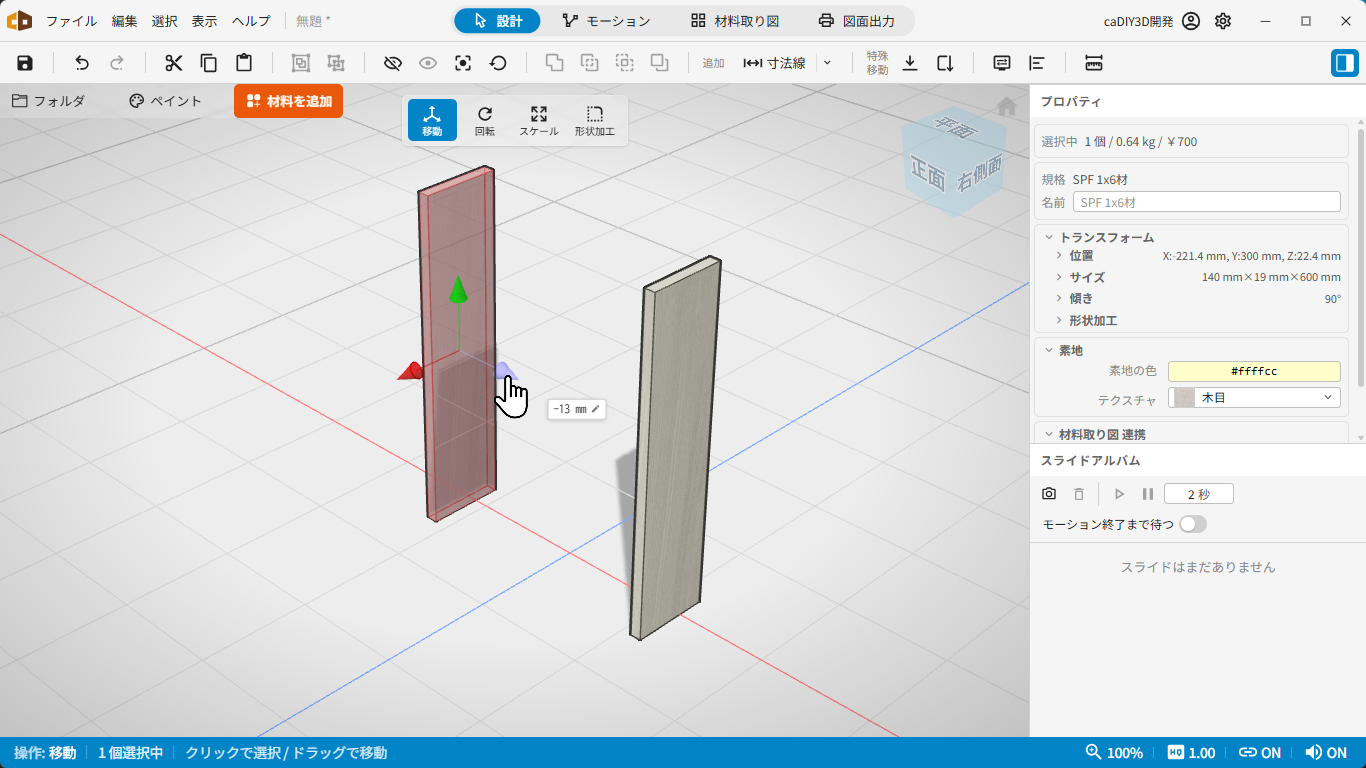Hide selected with crossed-eye icon

click(x=393, y=63)
